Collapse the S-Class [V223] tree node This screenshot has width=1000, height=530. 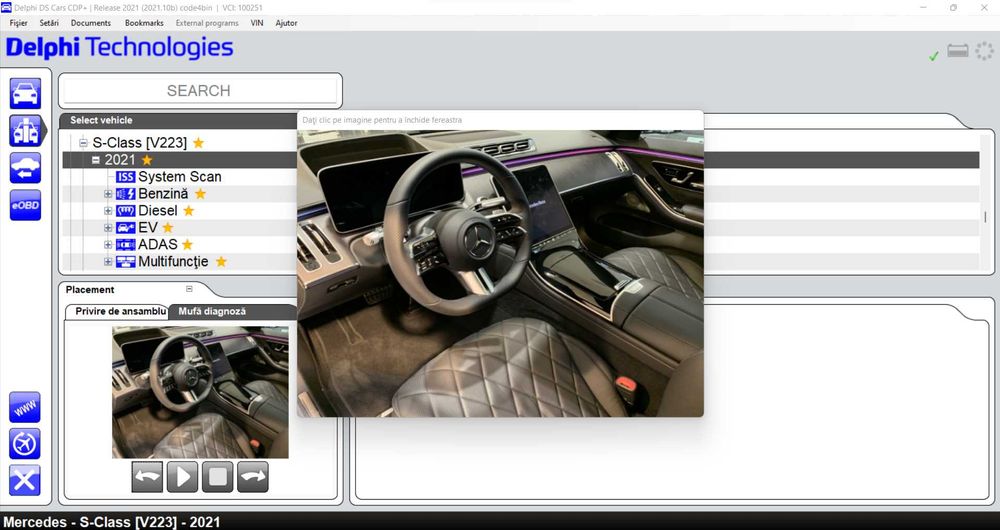tap(83, 143)
